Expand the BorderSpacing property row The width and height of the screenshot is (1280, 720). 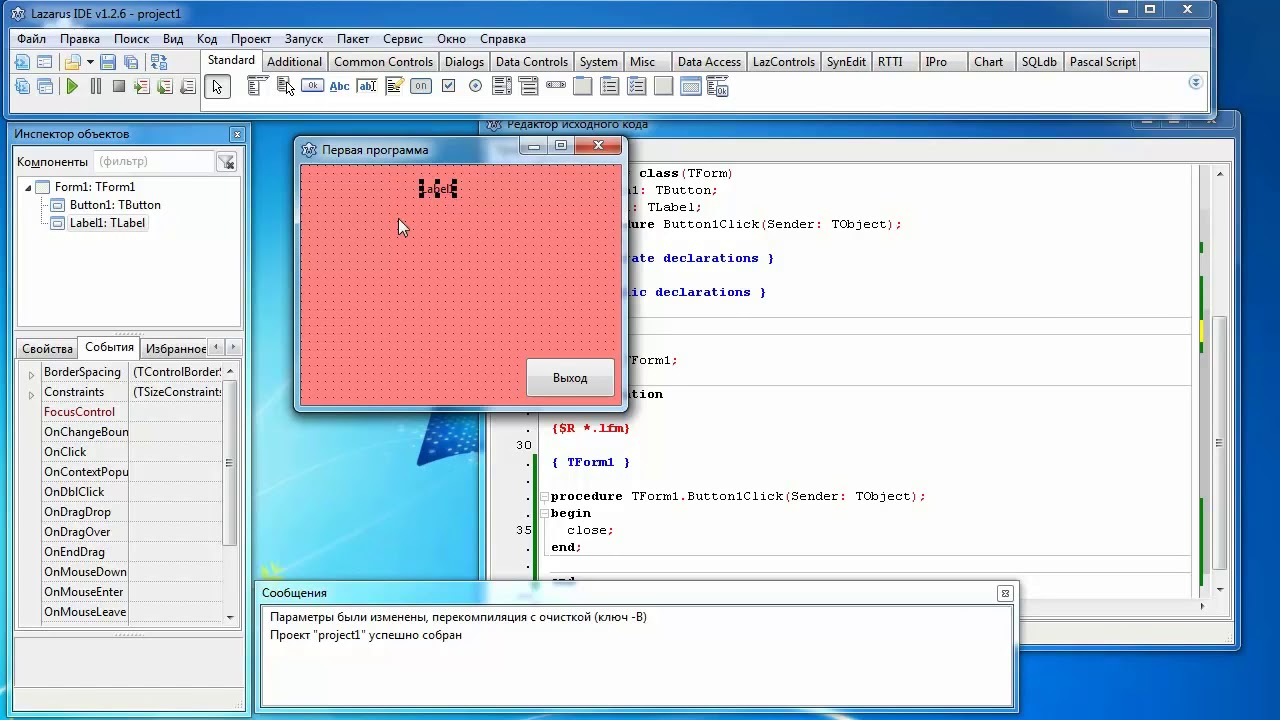31,375
